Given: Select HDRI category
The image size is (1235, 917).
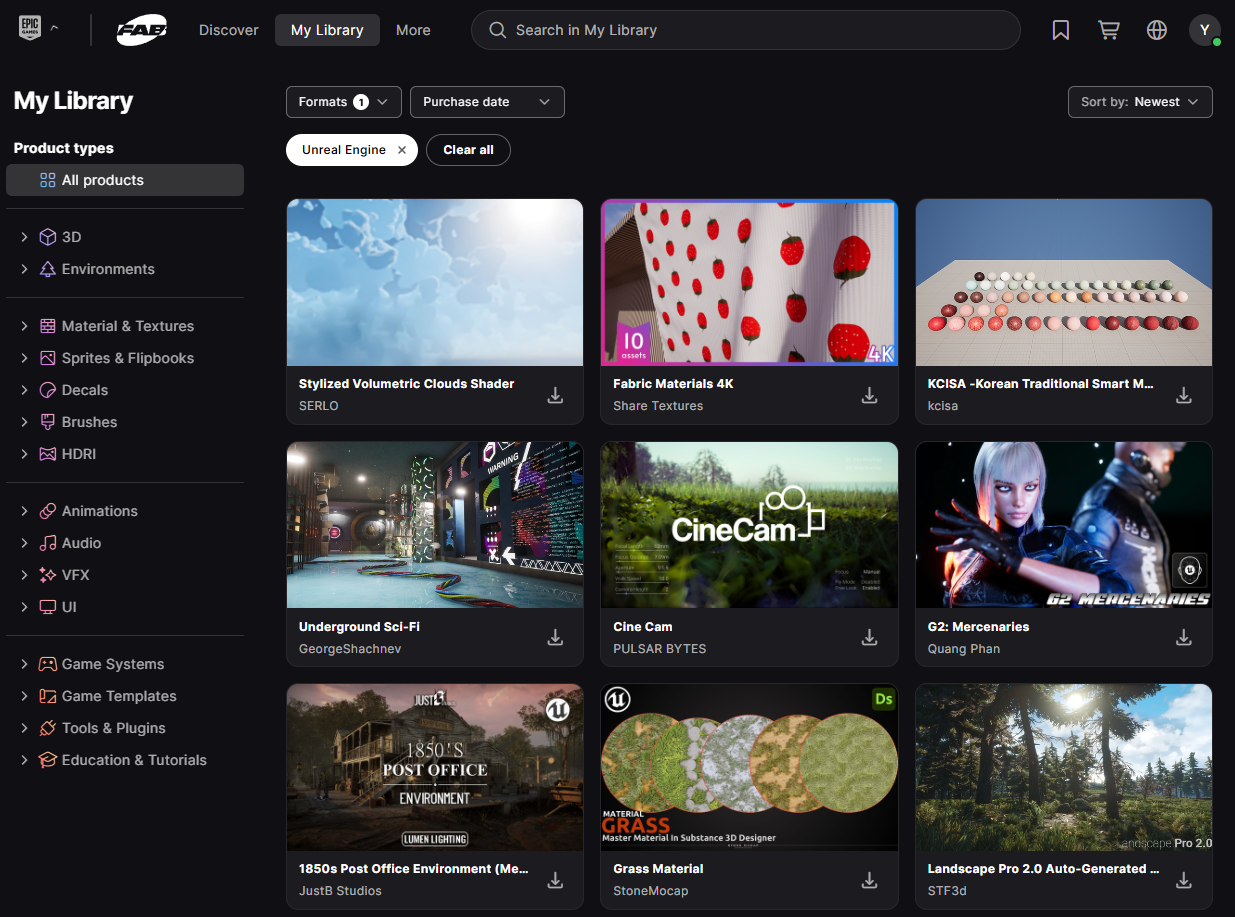Looking at the screenshot, I should (79, 454).
